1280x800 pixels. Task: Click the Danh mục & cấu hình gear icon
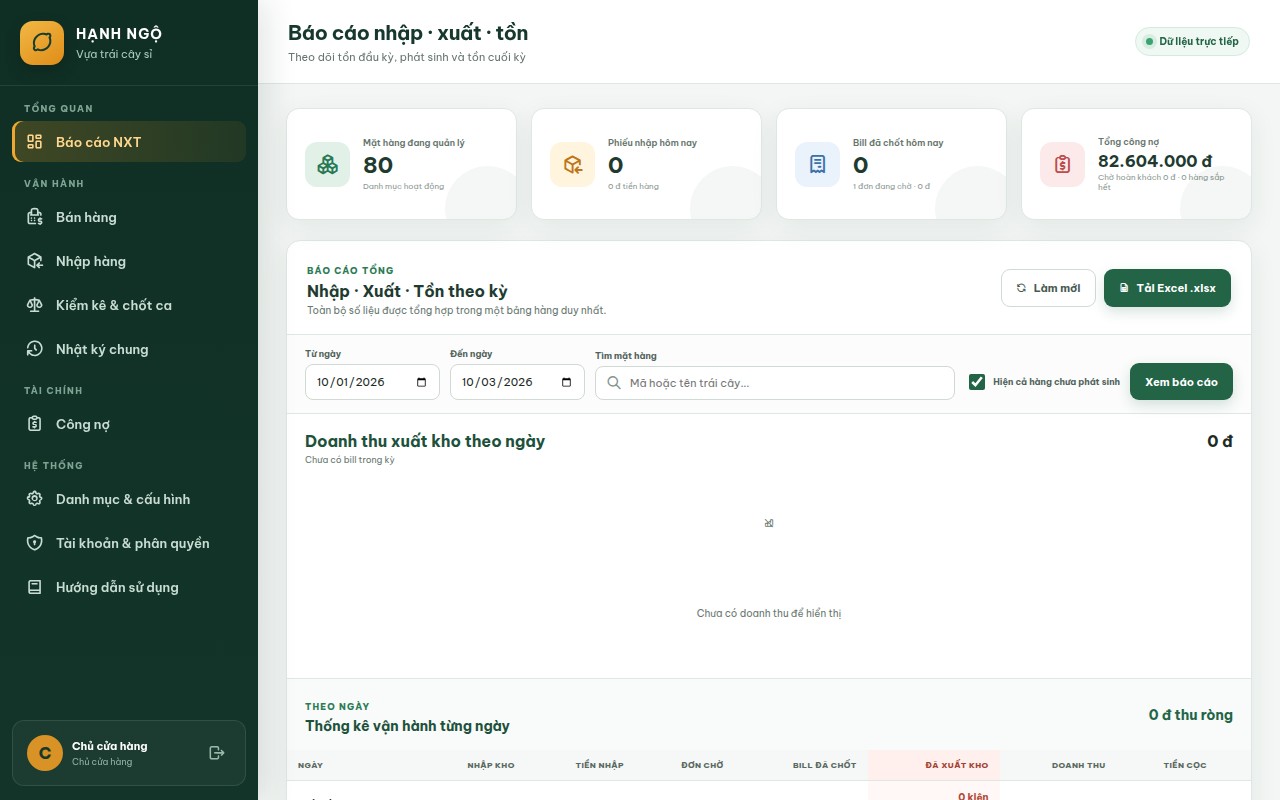(x=35, y=499)
